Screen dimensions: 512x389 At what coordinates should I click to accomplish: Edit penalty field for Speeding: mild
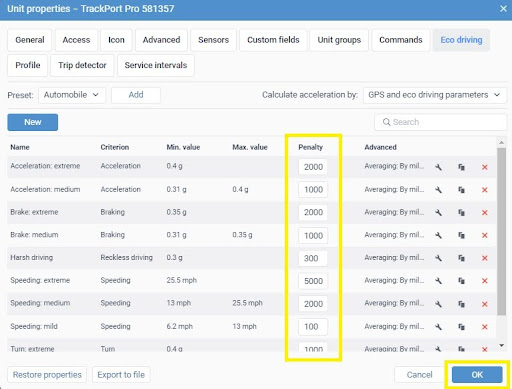[313, 327]
